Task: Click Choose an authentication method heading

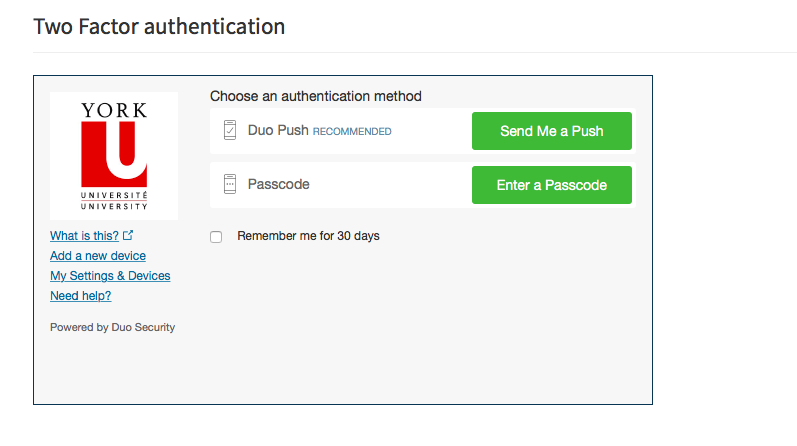Action: (316, 96)
